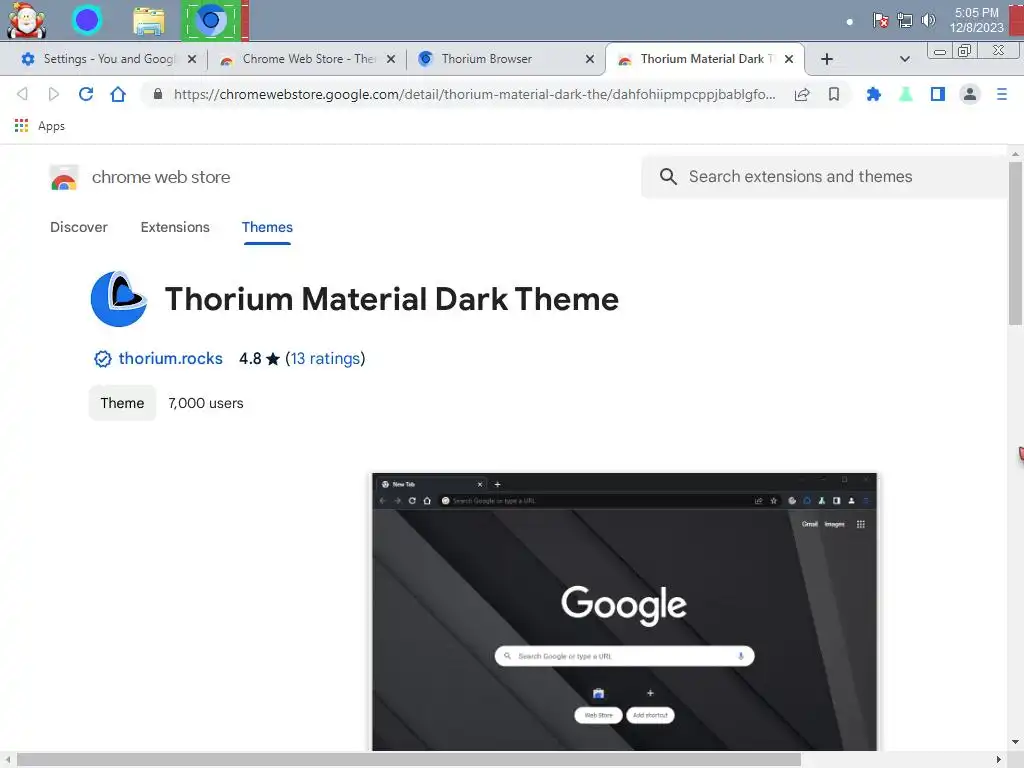Click the 7,000 users text
The height and width of the screenshot is (768, 1024).
tap(206, 403)
